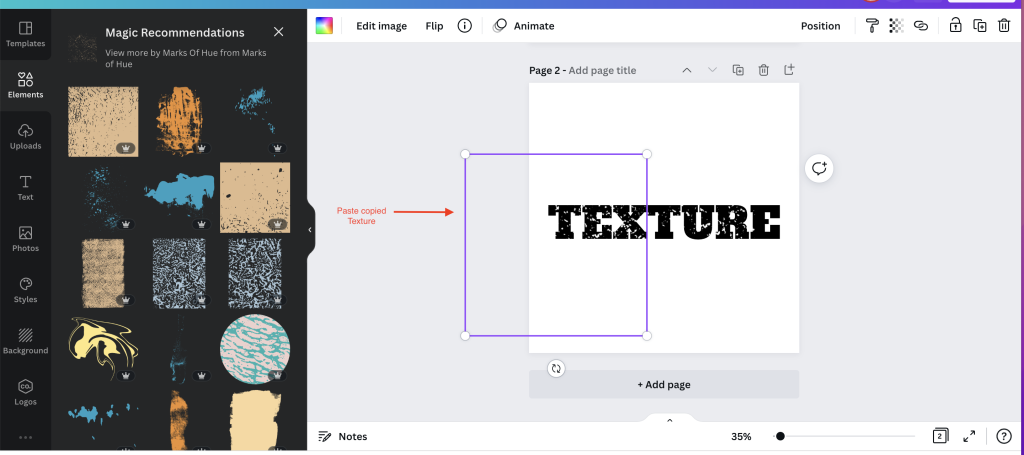This screenshot has width=1024, height=455.
Task: Show more sidebar options via three dots
Action: click(25, 437)
